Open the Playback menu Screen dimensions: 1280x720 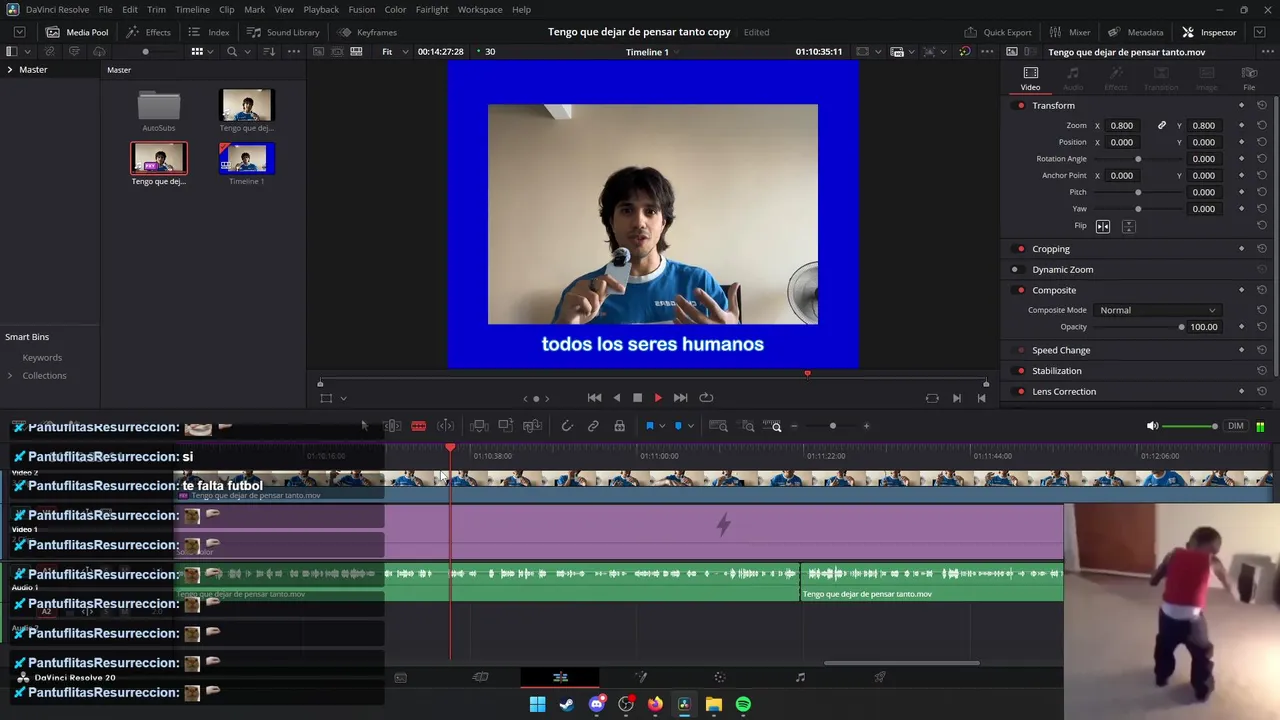tap(321, 9)
